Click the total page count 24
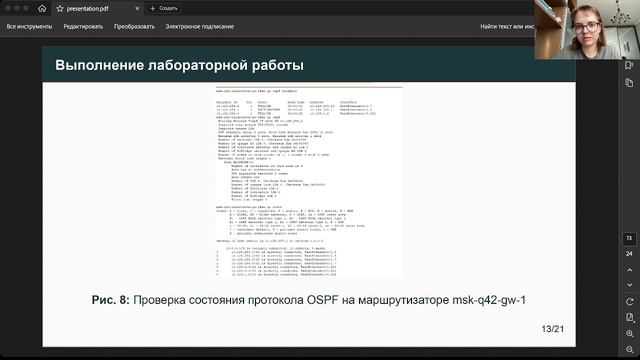Viewport: 640px width, 360px height. point(629,254)
